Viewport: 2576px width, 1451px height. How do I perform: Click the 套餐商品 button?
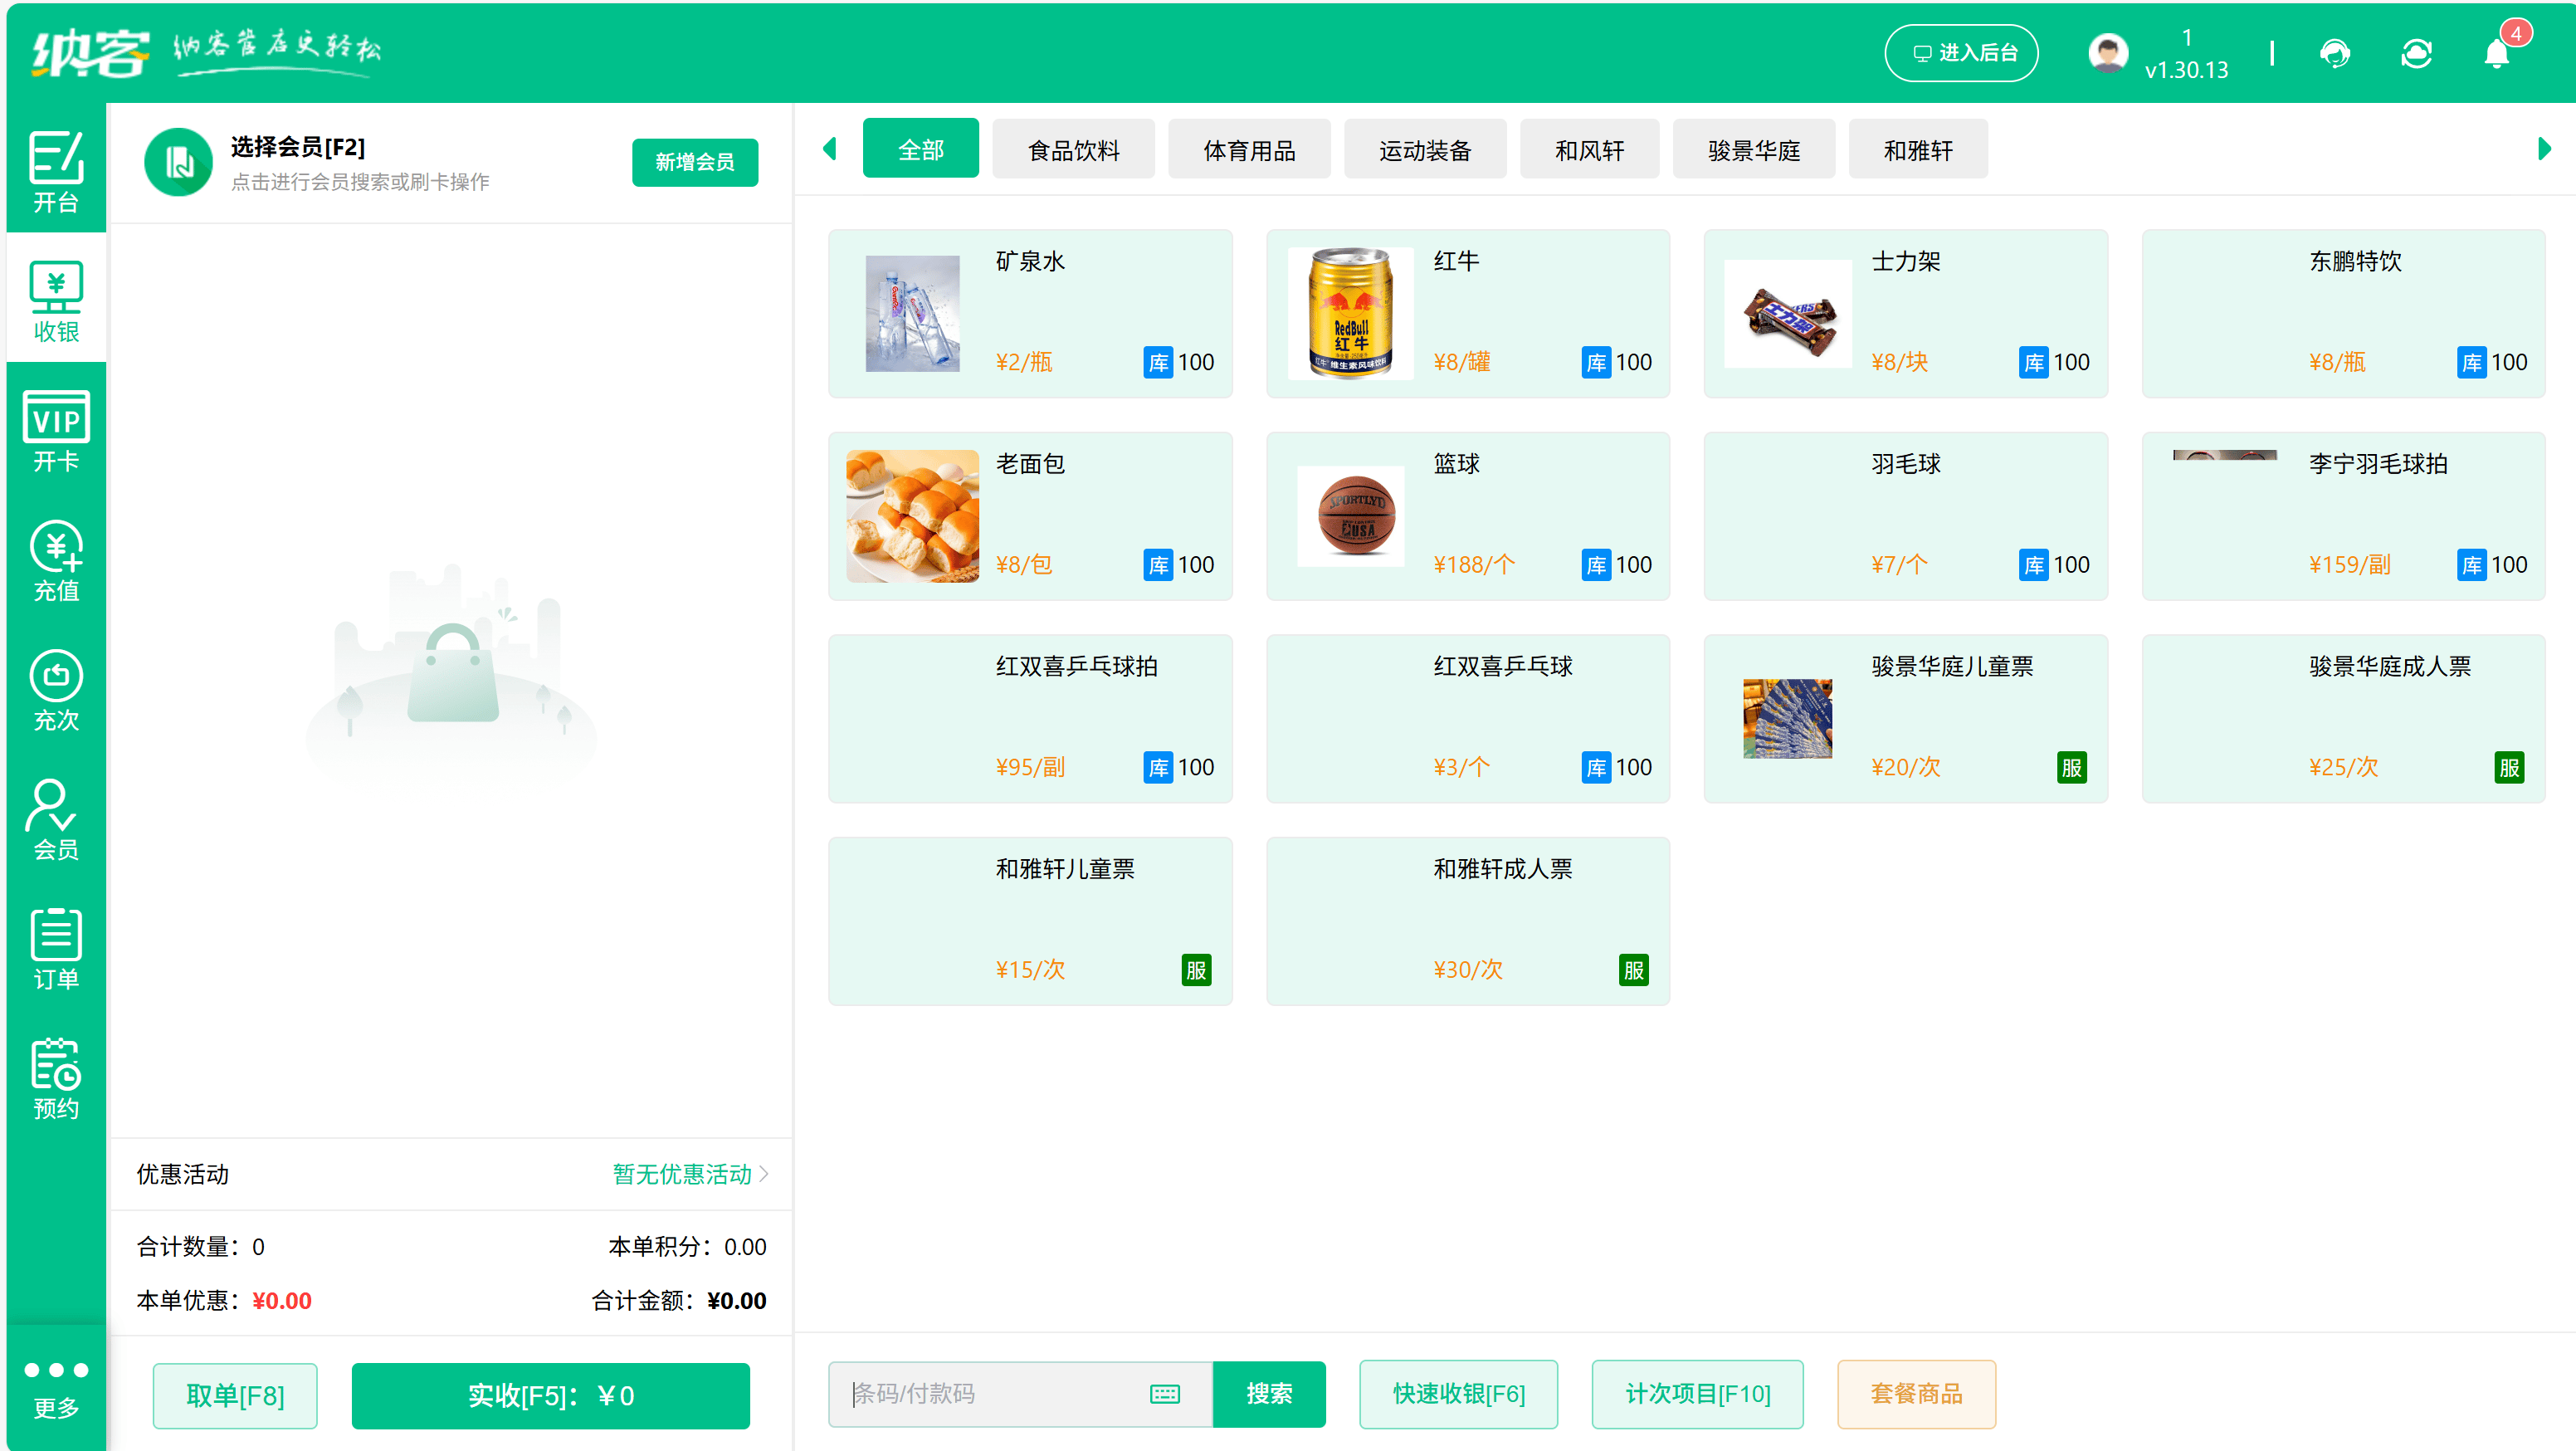point(1916,1393)
